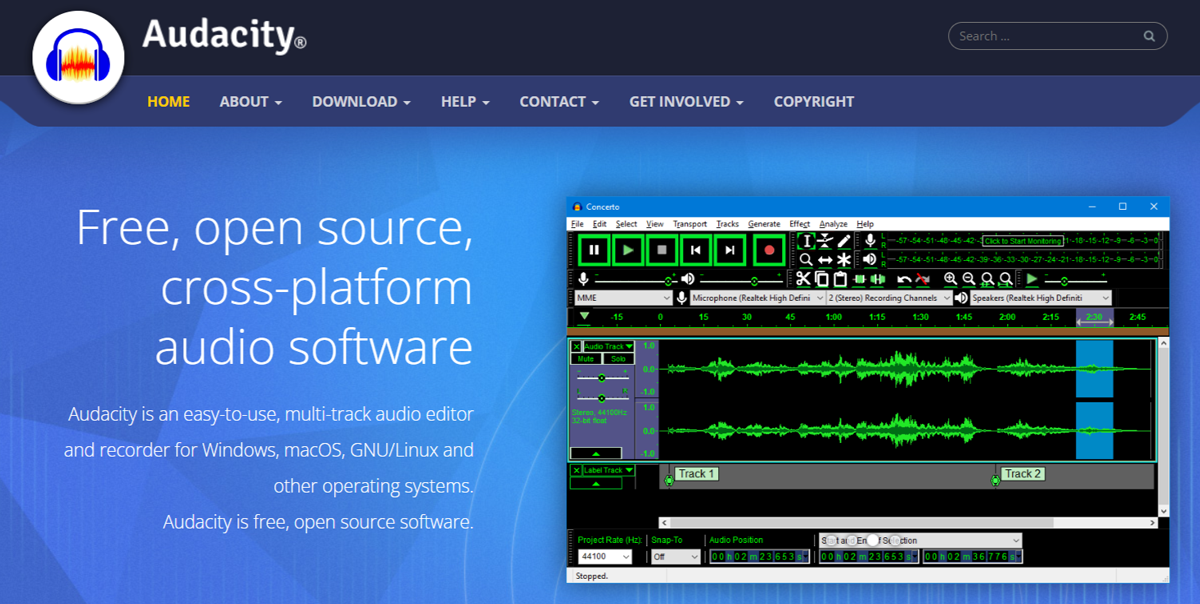Viewport: 1200px width, 604px height.
Task: Click the website Search input field
Action: [x=1058, y=36]
